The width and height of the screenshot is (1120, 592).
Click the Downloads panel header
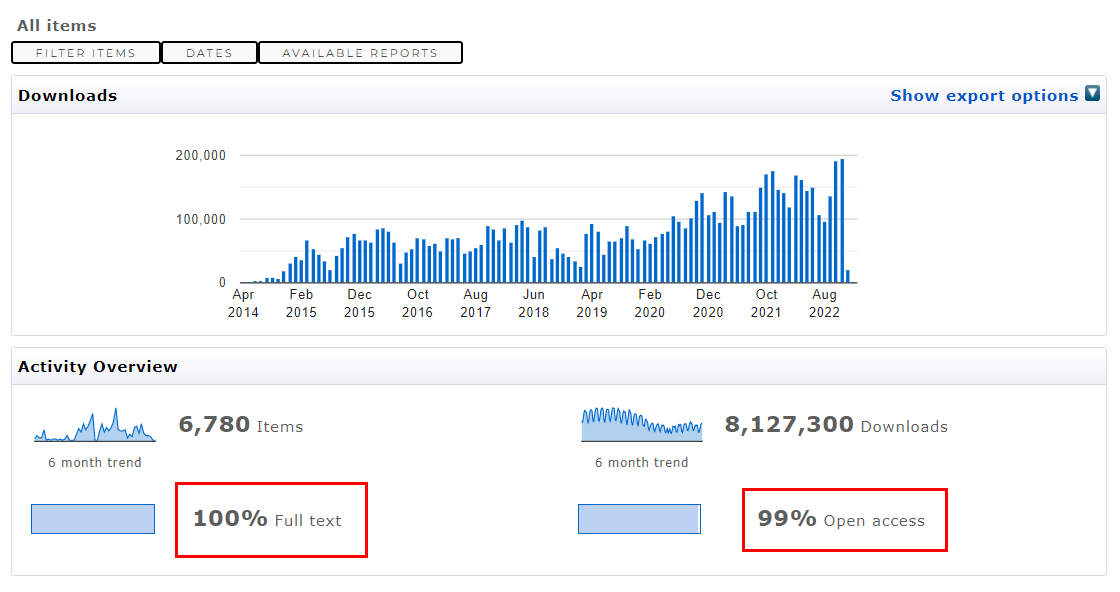tap(67, 96)
